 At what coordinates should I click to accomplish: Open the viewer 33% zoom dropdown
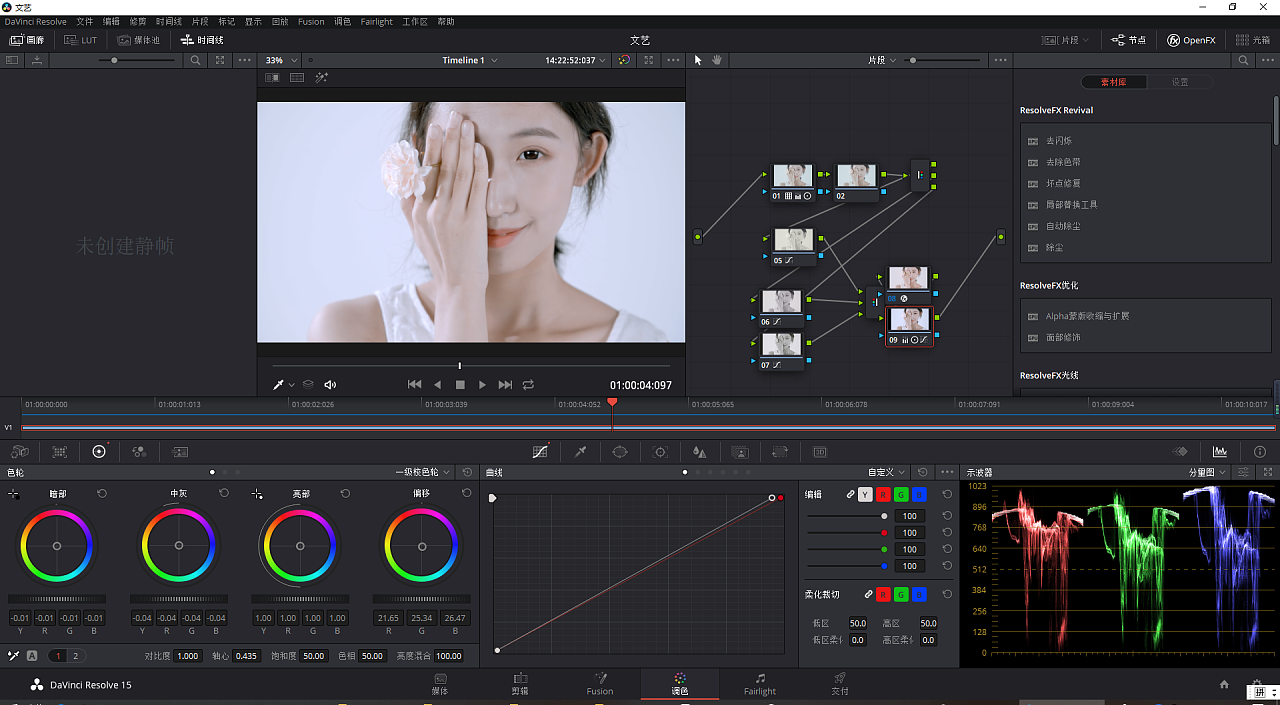pyautogui.click(x=279, y=60)
